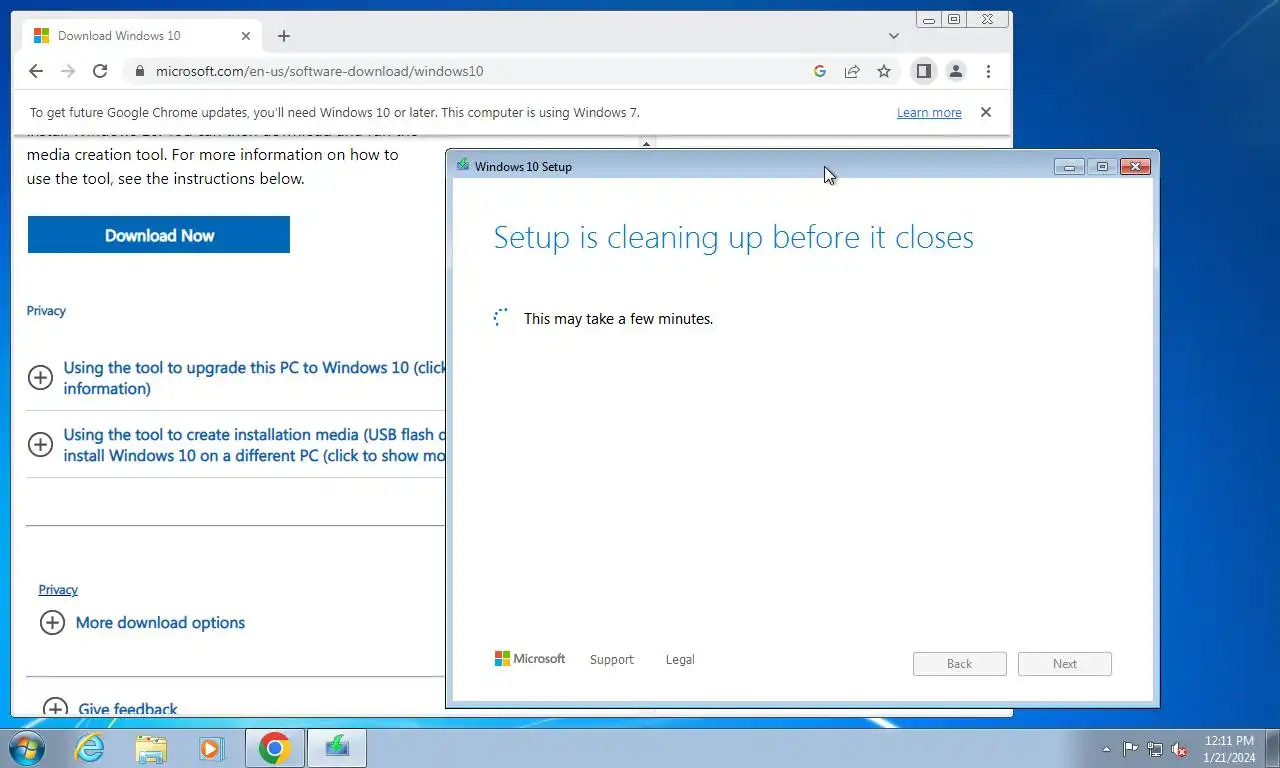Click the Microsoft logo in Setup
Image resolution: width=1280 pixels, height=768 pixels.
pyautogui.click(x=530, y=659)
